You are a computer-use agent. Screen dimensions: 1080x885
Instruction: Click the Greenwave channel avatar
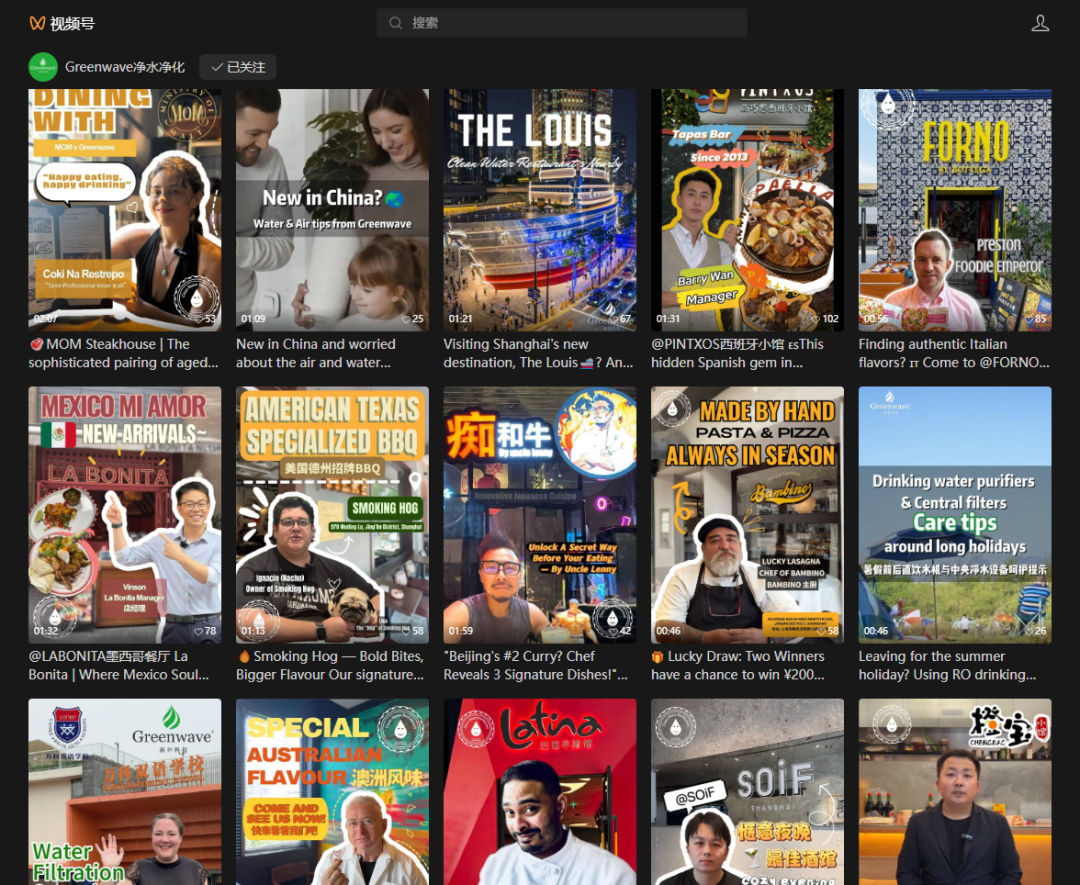pos(43,67)
